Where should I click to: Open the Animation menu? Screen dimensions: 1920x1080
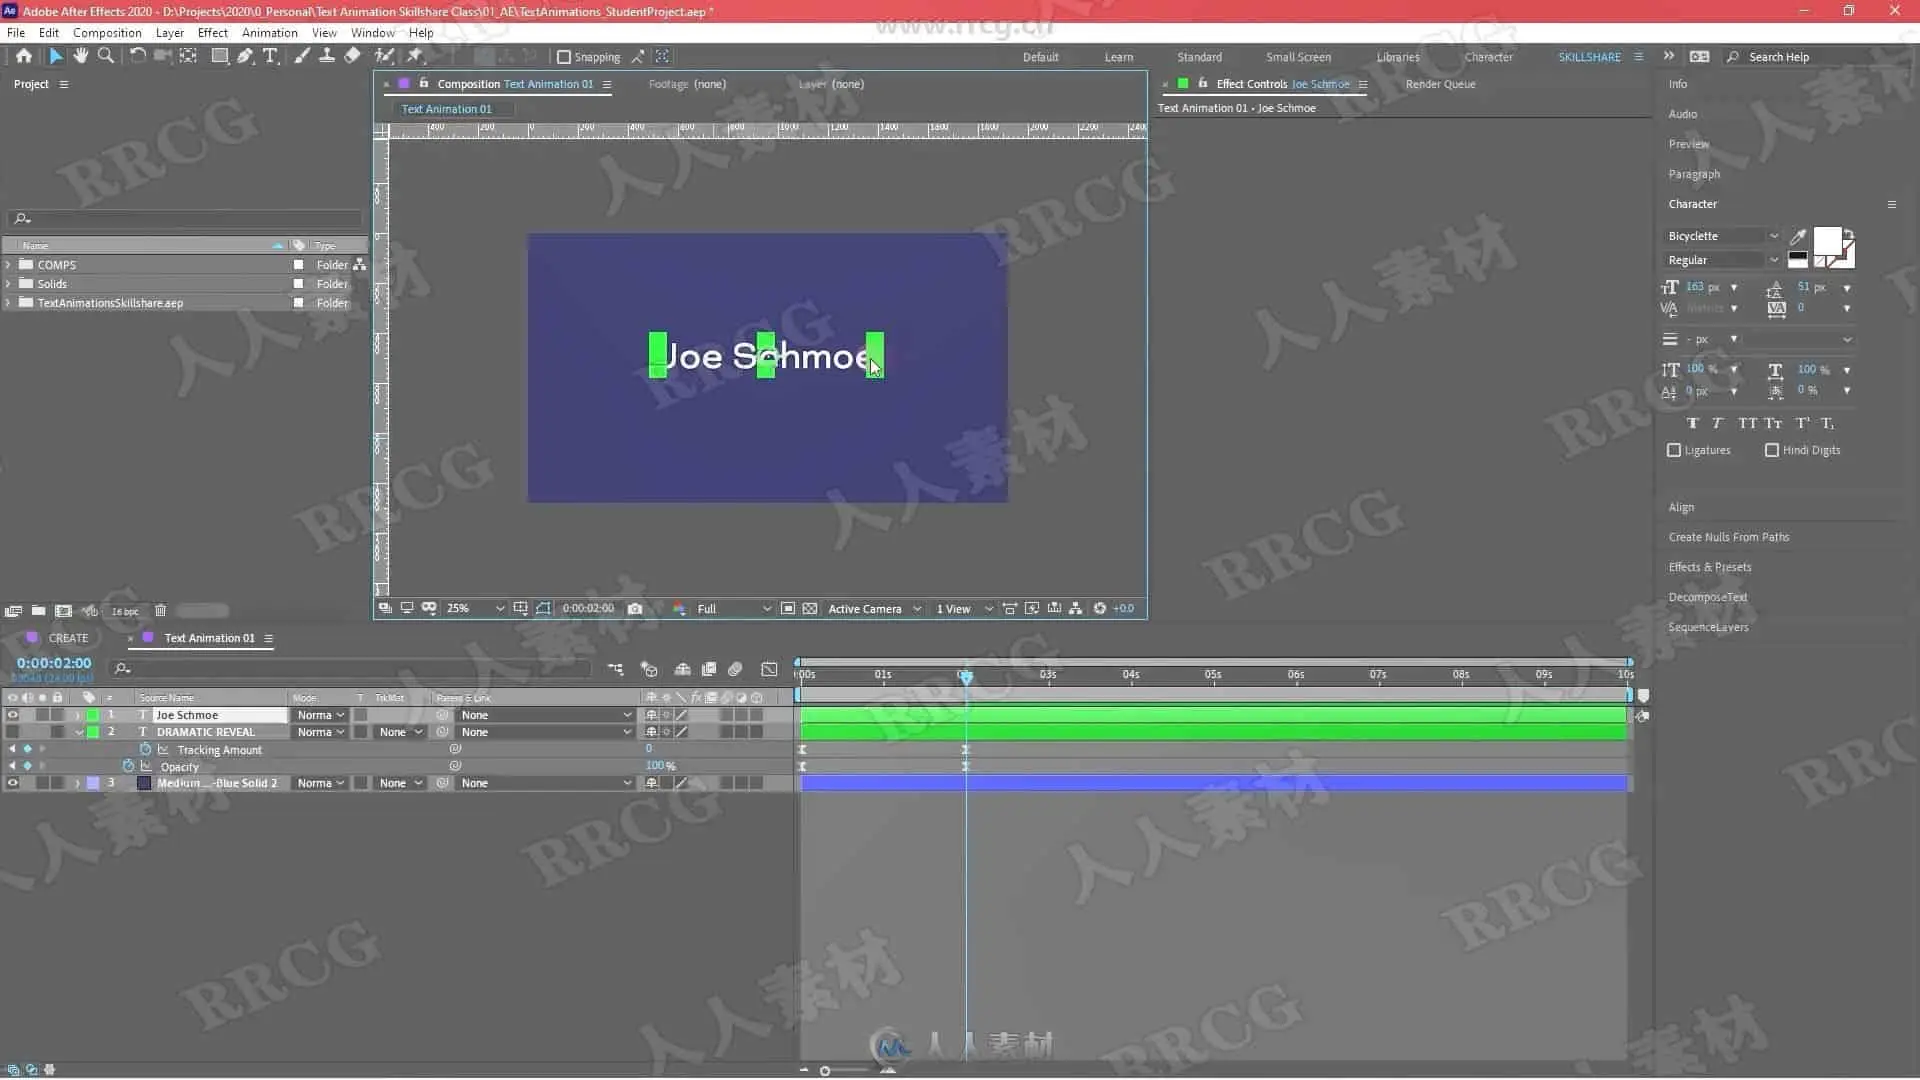[x=269, y=32]
